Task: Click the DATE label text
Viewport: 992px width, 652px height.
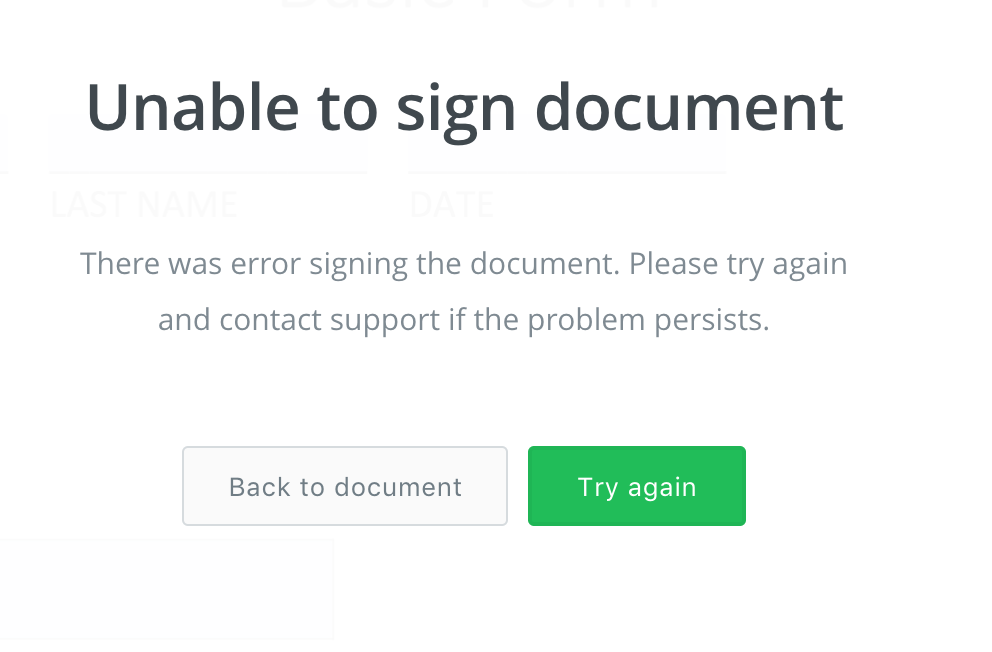Action: pyautogui.click(x=451, y=203)
